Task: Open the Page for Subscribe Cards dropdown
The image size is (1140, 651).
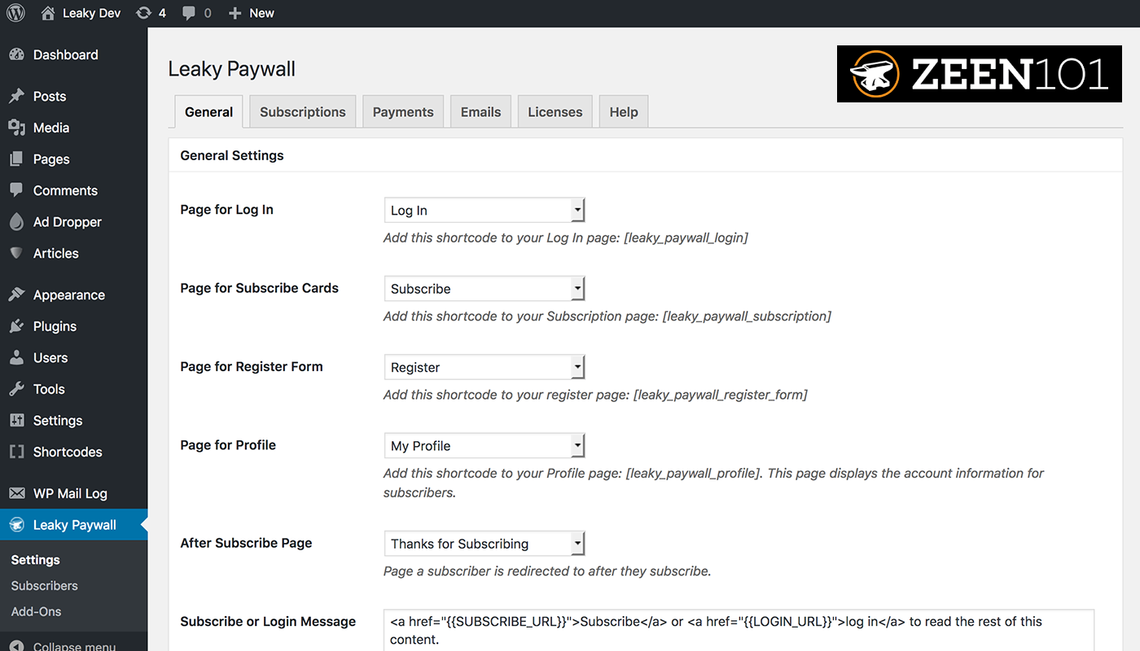Action: coord(484,289)
